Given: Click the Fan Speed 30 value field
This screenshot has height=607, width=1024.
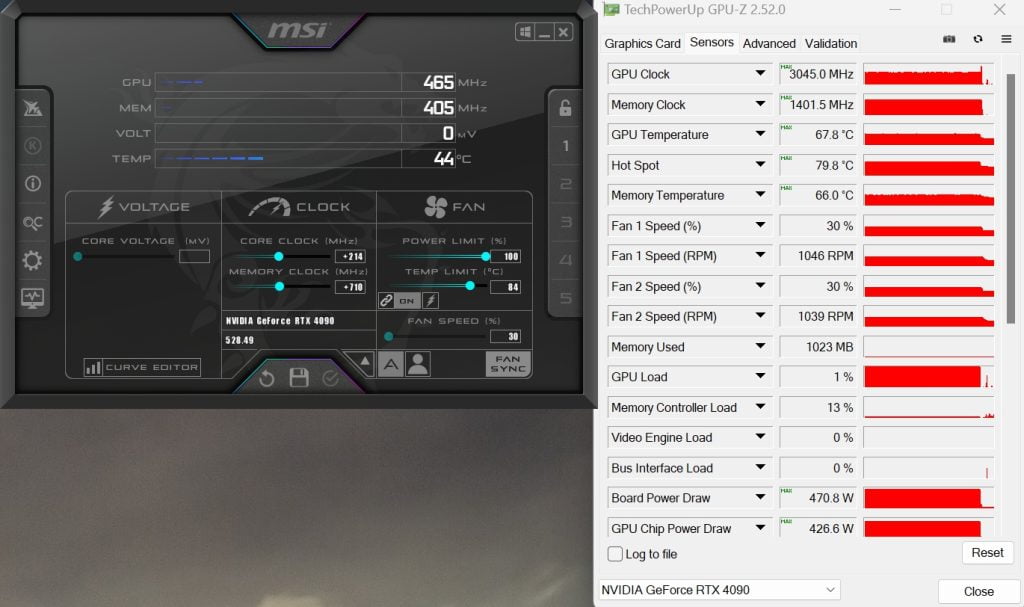Looking at the screenshot, I should tap(505, 336).
